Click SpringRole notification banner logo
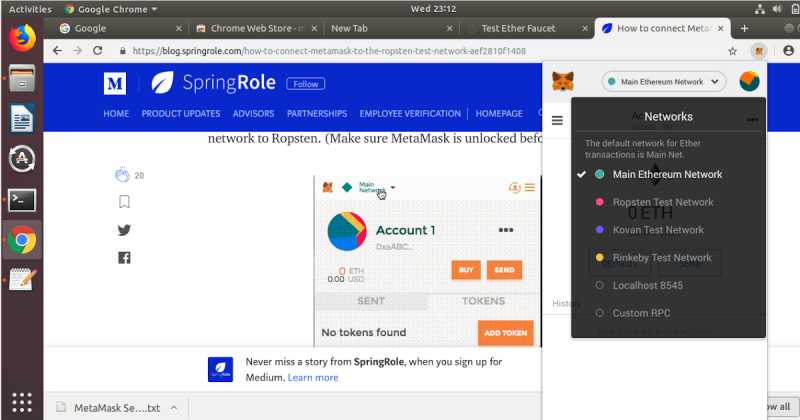The width and height of the screenshot is (800, 420). [220, 369]
